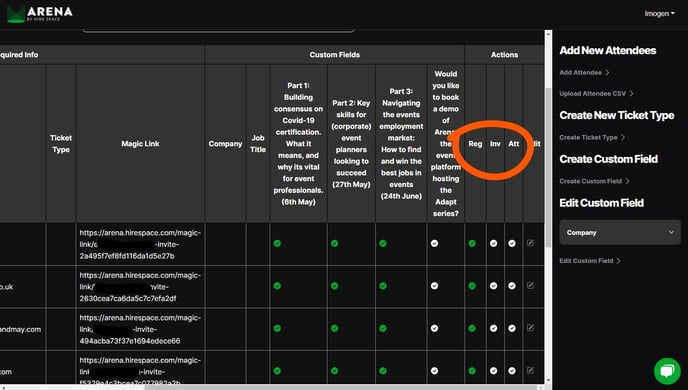688x390 pixels.
Task: Click magic link ending 2a495f7ef8fd116da1d5e27b
Action: click(x=140, y=244)
